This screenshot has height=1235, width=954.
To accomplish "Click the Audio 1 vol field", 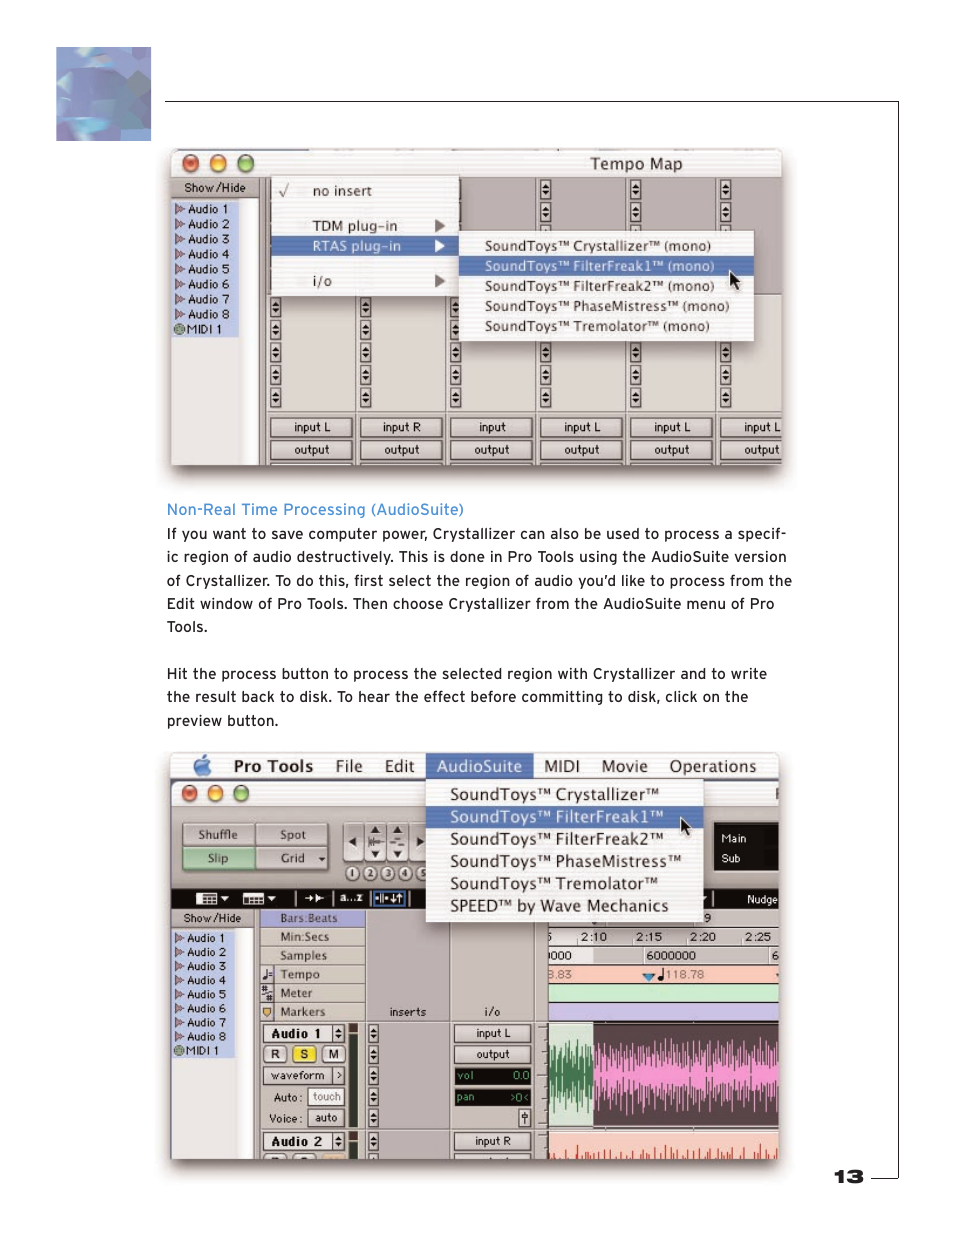I will [493, 1076].
